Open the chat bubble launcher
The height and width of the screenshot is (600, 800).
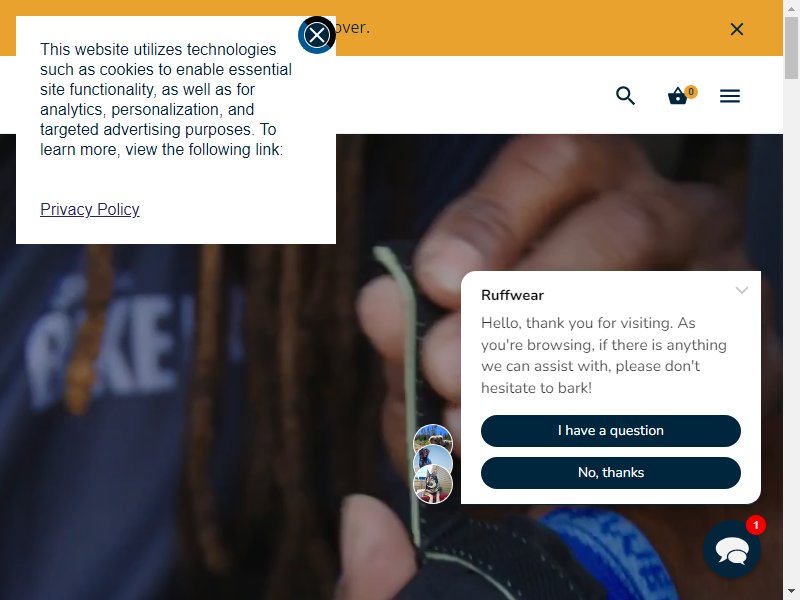732,549
